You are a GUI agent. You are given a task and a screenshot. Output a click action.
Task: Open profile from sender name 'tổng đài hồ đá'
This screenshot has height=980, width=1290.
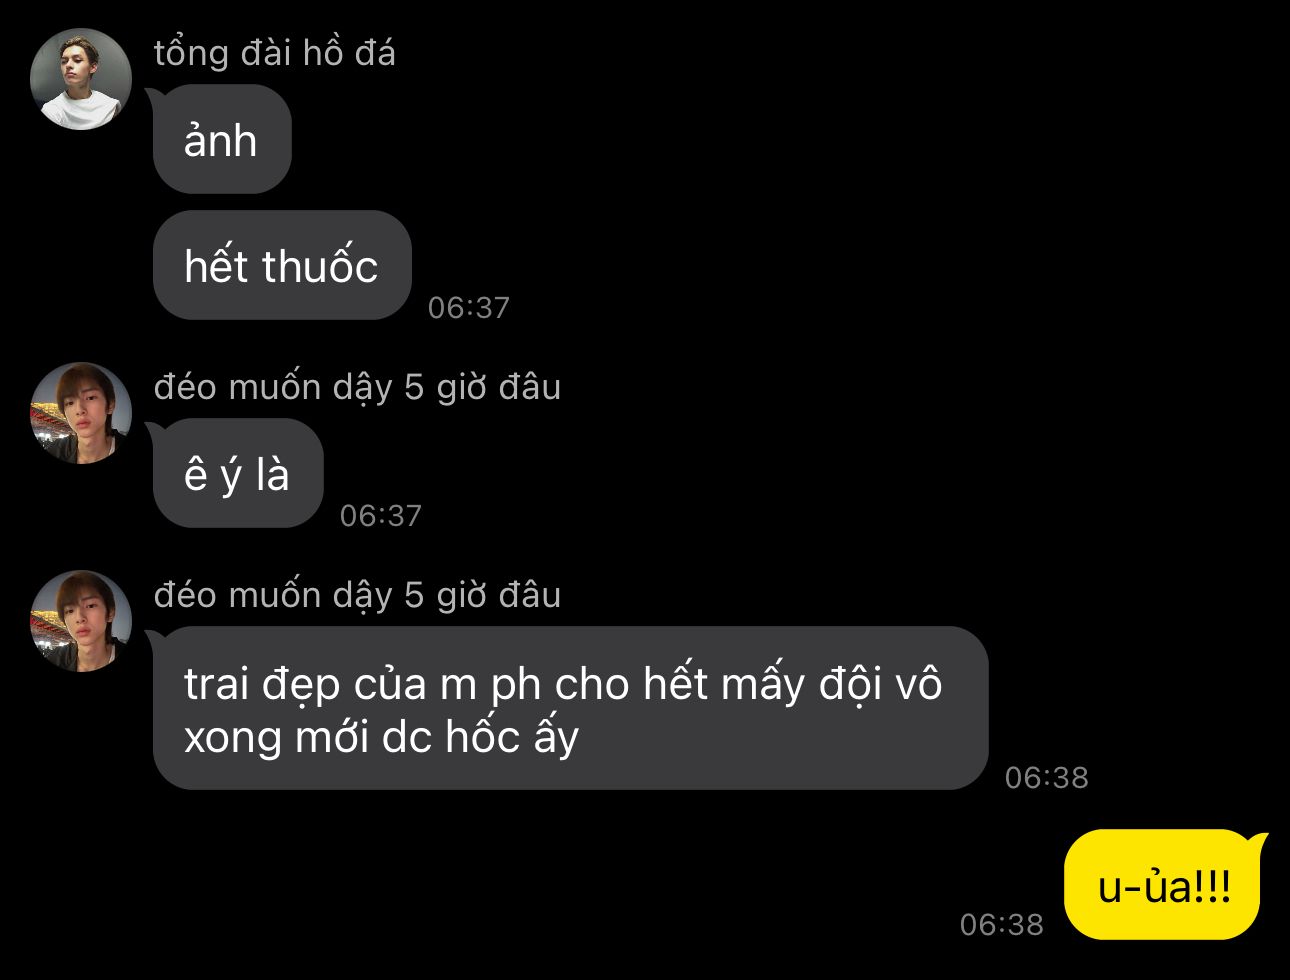coord(275,53)
